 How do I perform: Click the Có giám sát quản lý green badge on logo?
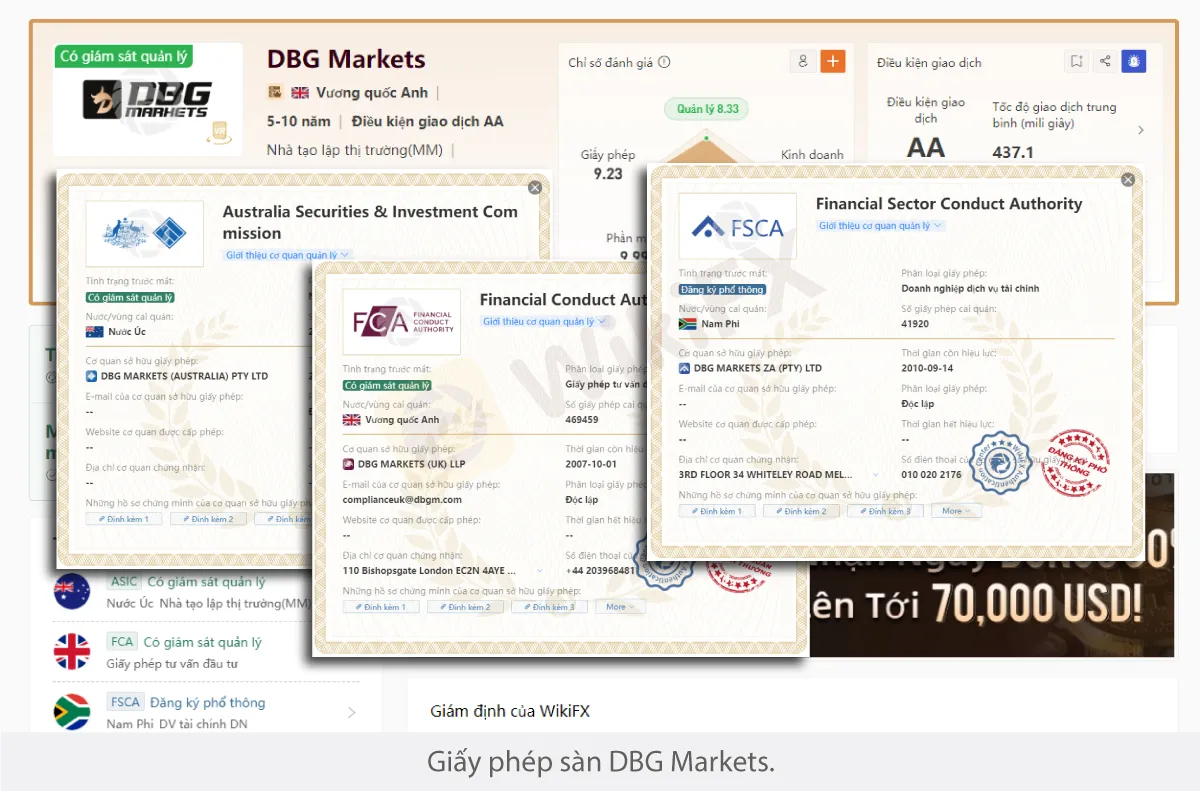(124, 56)
